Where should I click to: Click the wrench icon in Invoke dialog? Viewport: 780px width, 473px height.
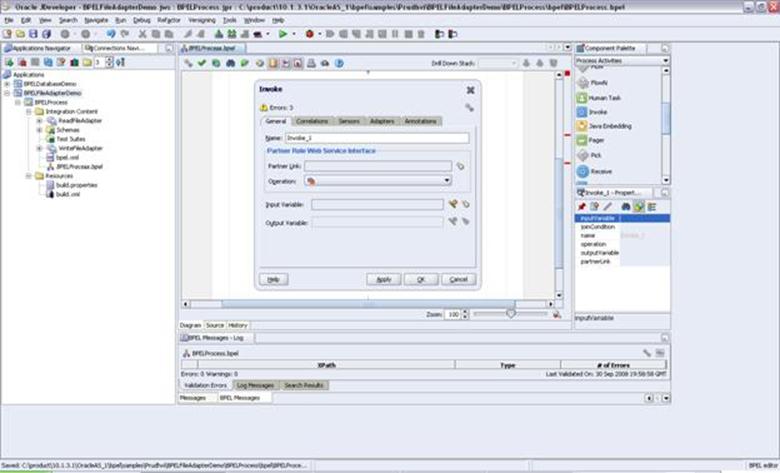469,107
